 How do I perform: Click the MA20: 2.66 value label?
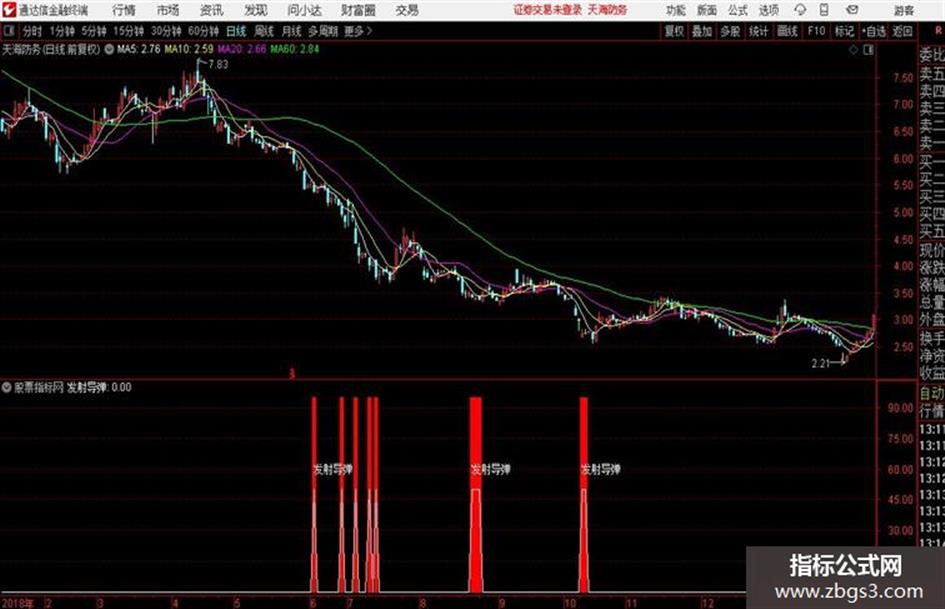click(x=242, y=49)
